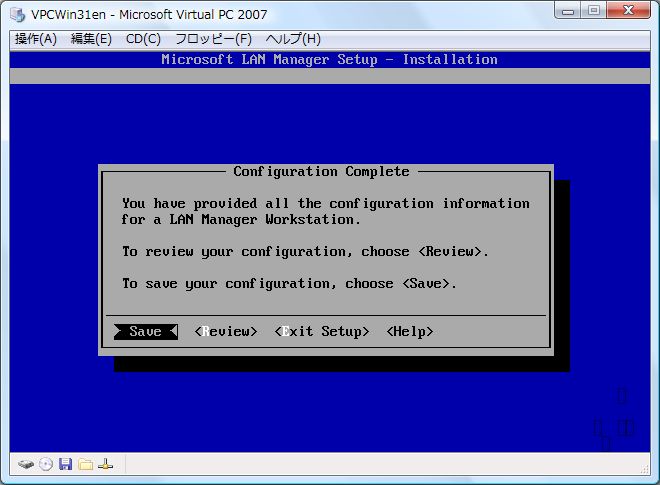Click the 'Microsoft LAN Manager Setup - Installation' header

[329, 59]
